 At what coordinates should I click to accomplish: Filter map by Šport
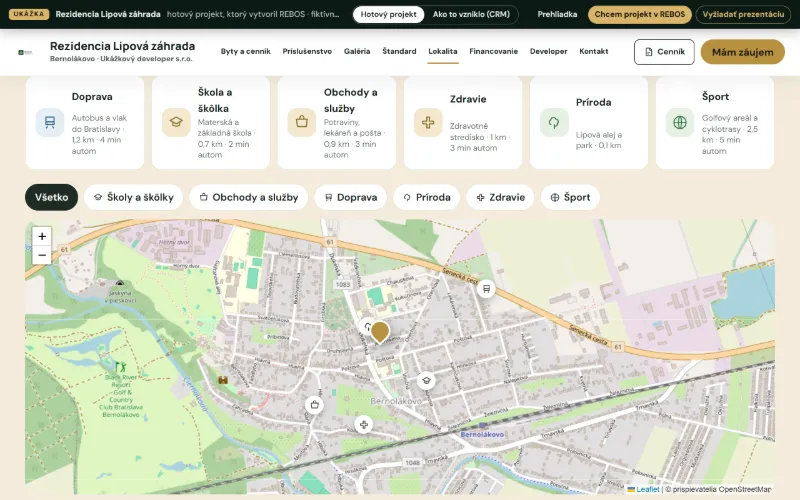570,197
